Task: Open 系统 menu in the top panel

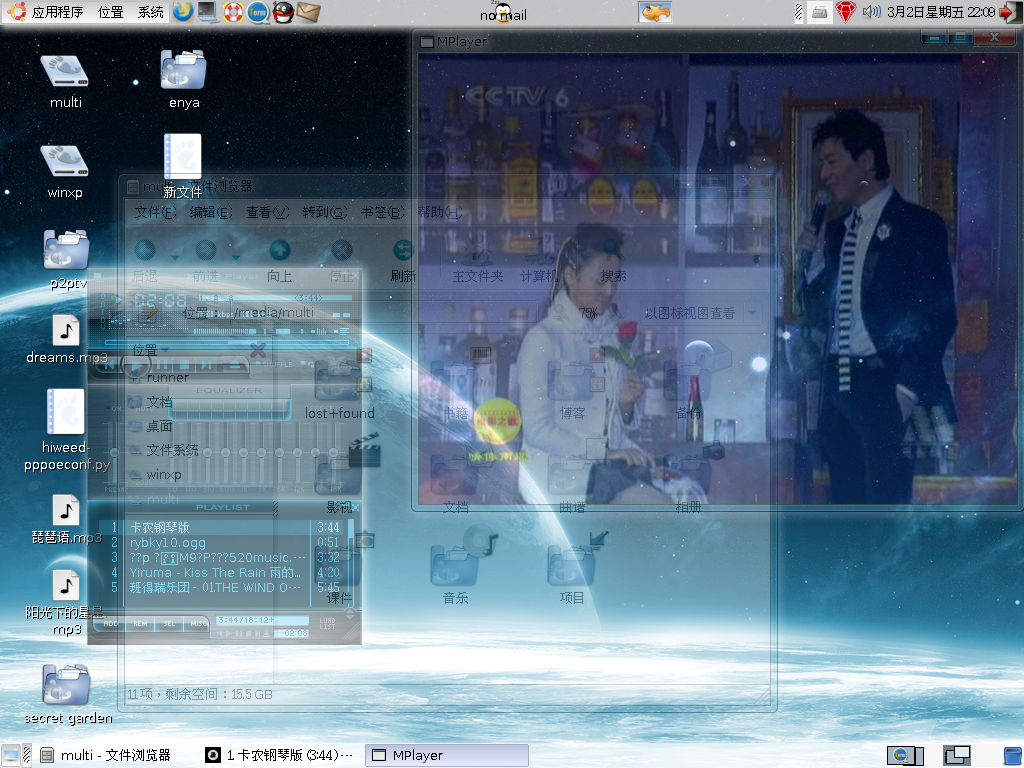Action: pyautogui.click(x=151, y=12)
